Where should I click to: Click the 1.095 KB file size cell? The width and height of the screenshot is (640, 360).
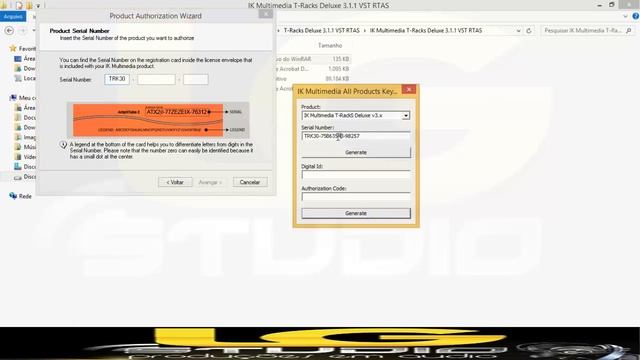coord(338,69)
